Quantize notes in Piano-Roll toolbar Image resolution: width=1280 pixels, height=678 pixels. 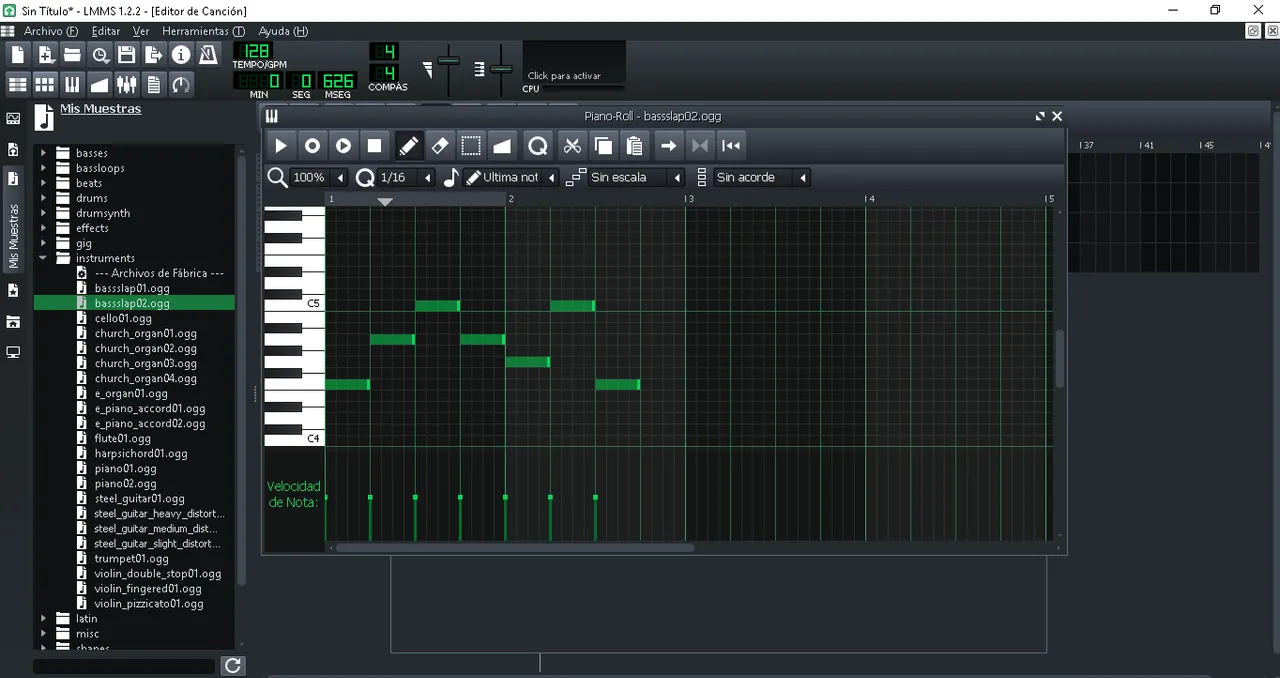[x=537, y=146]
